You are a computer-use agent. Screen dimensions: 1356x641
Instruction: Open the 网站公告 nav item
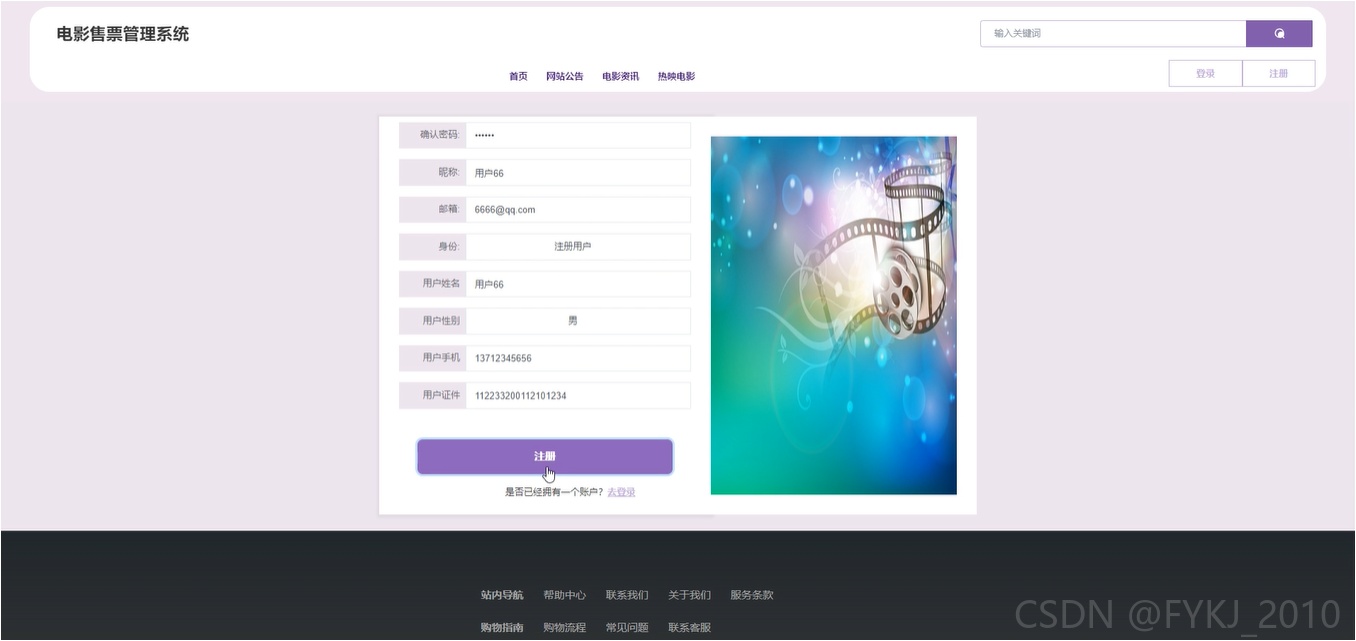point(565,77)
